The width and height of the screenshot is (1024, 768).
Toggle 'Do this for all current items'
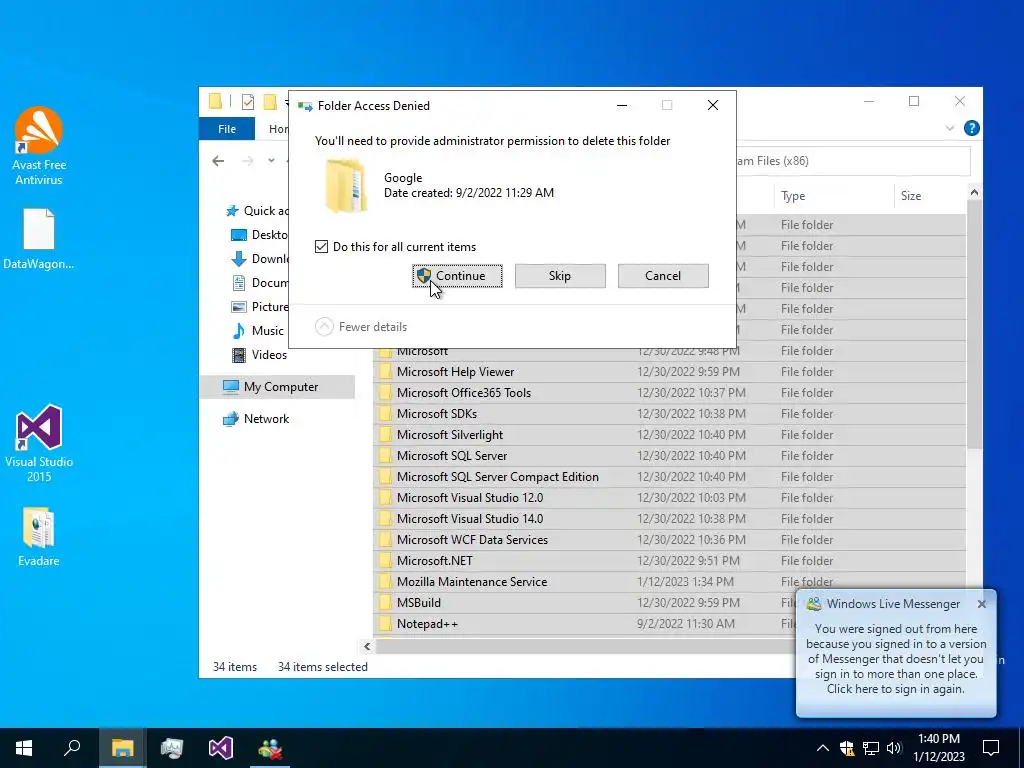point(321,246)
